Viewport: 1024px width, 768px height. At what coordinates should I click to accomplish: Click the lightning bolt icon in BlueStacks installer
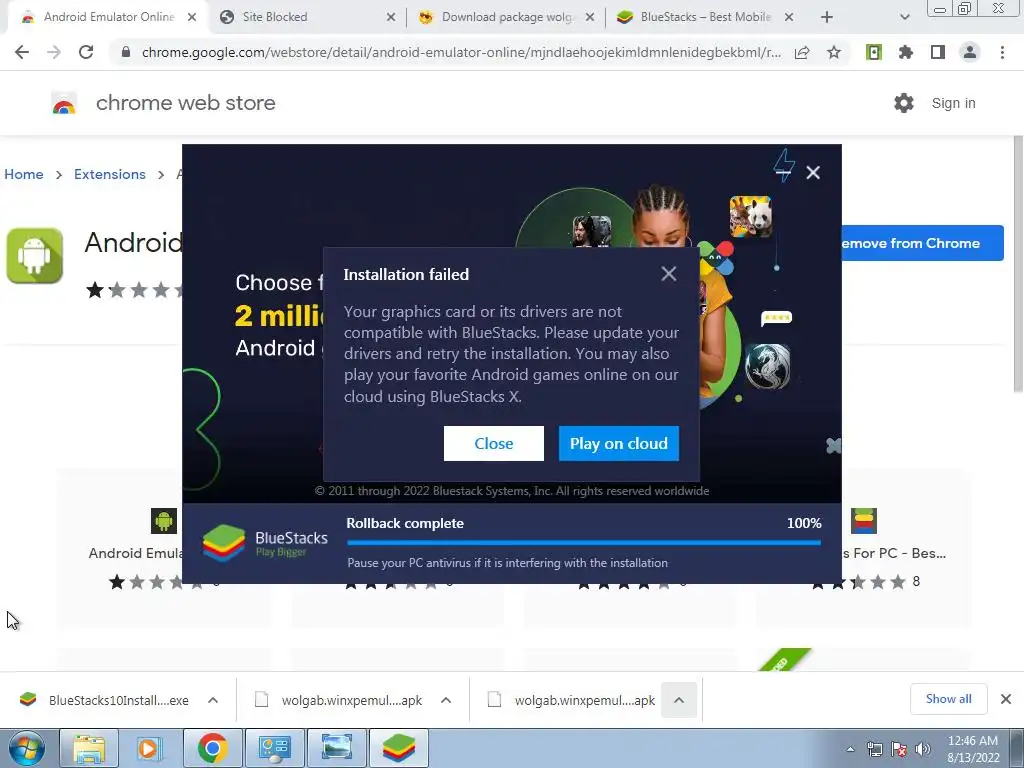784,165
